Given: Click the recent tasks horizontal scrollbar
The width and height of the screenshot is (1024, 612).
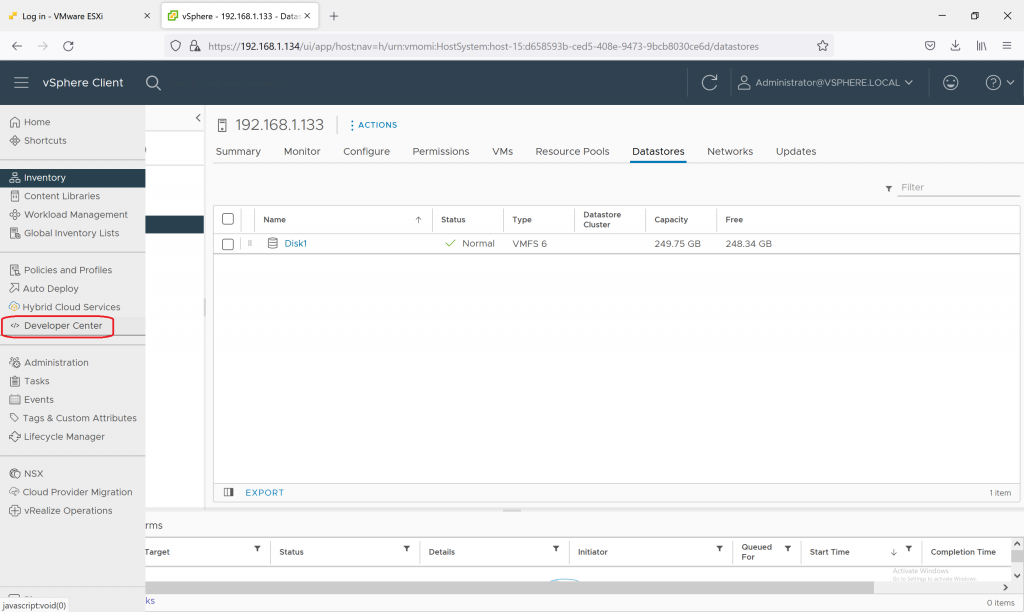Looking at the screenshot, I should [509, 588].
